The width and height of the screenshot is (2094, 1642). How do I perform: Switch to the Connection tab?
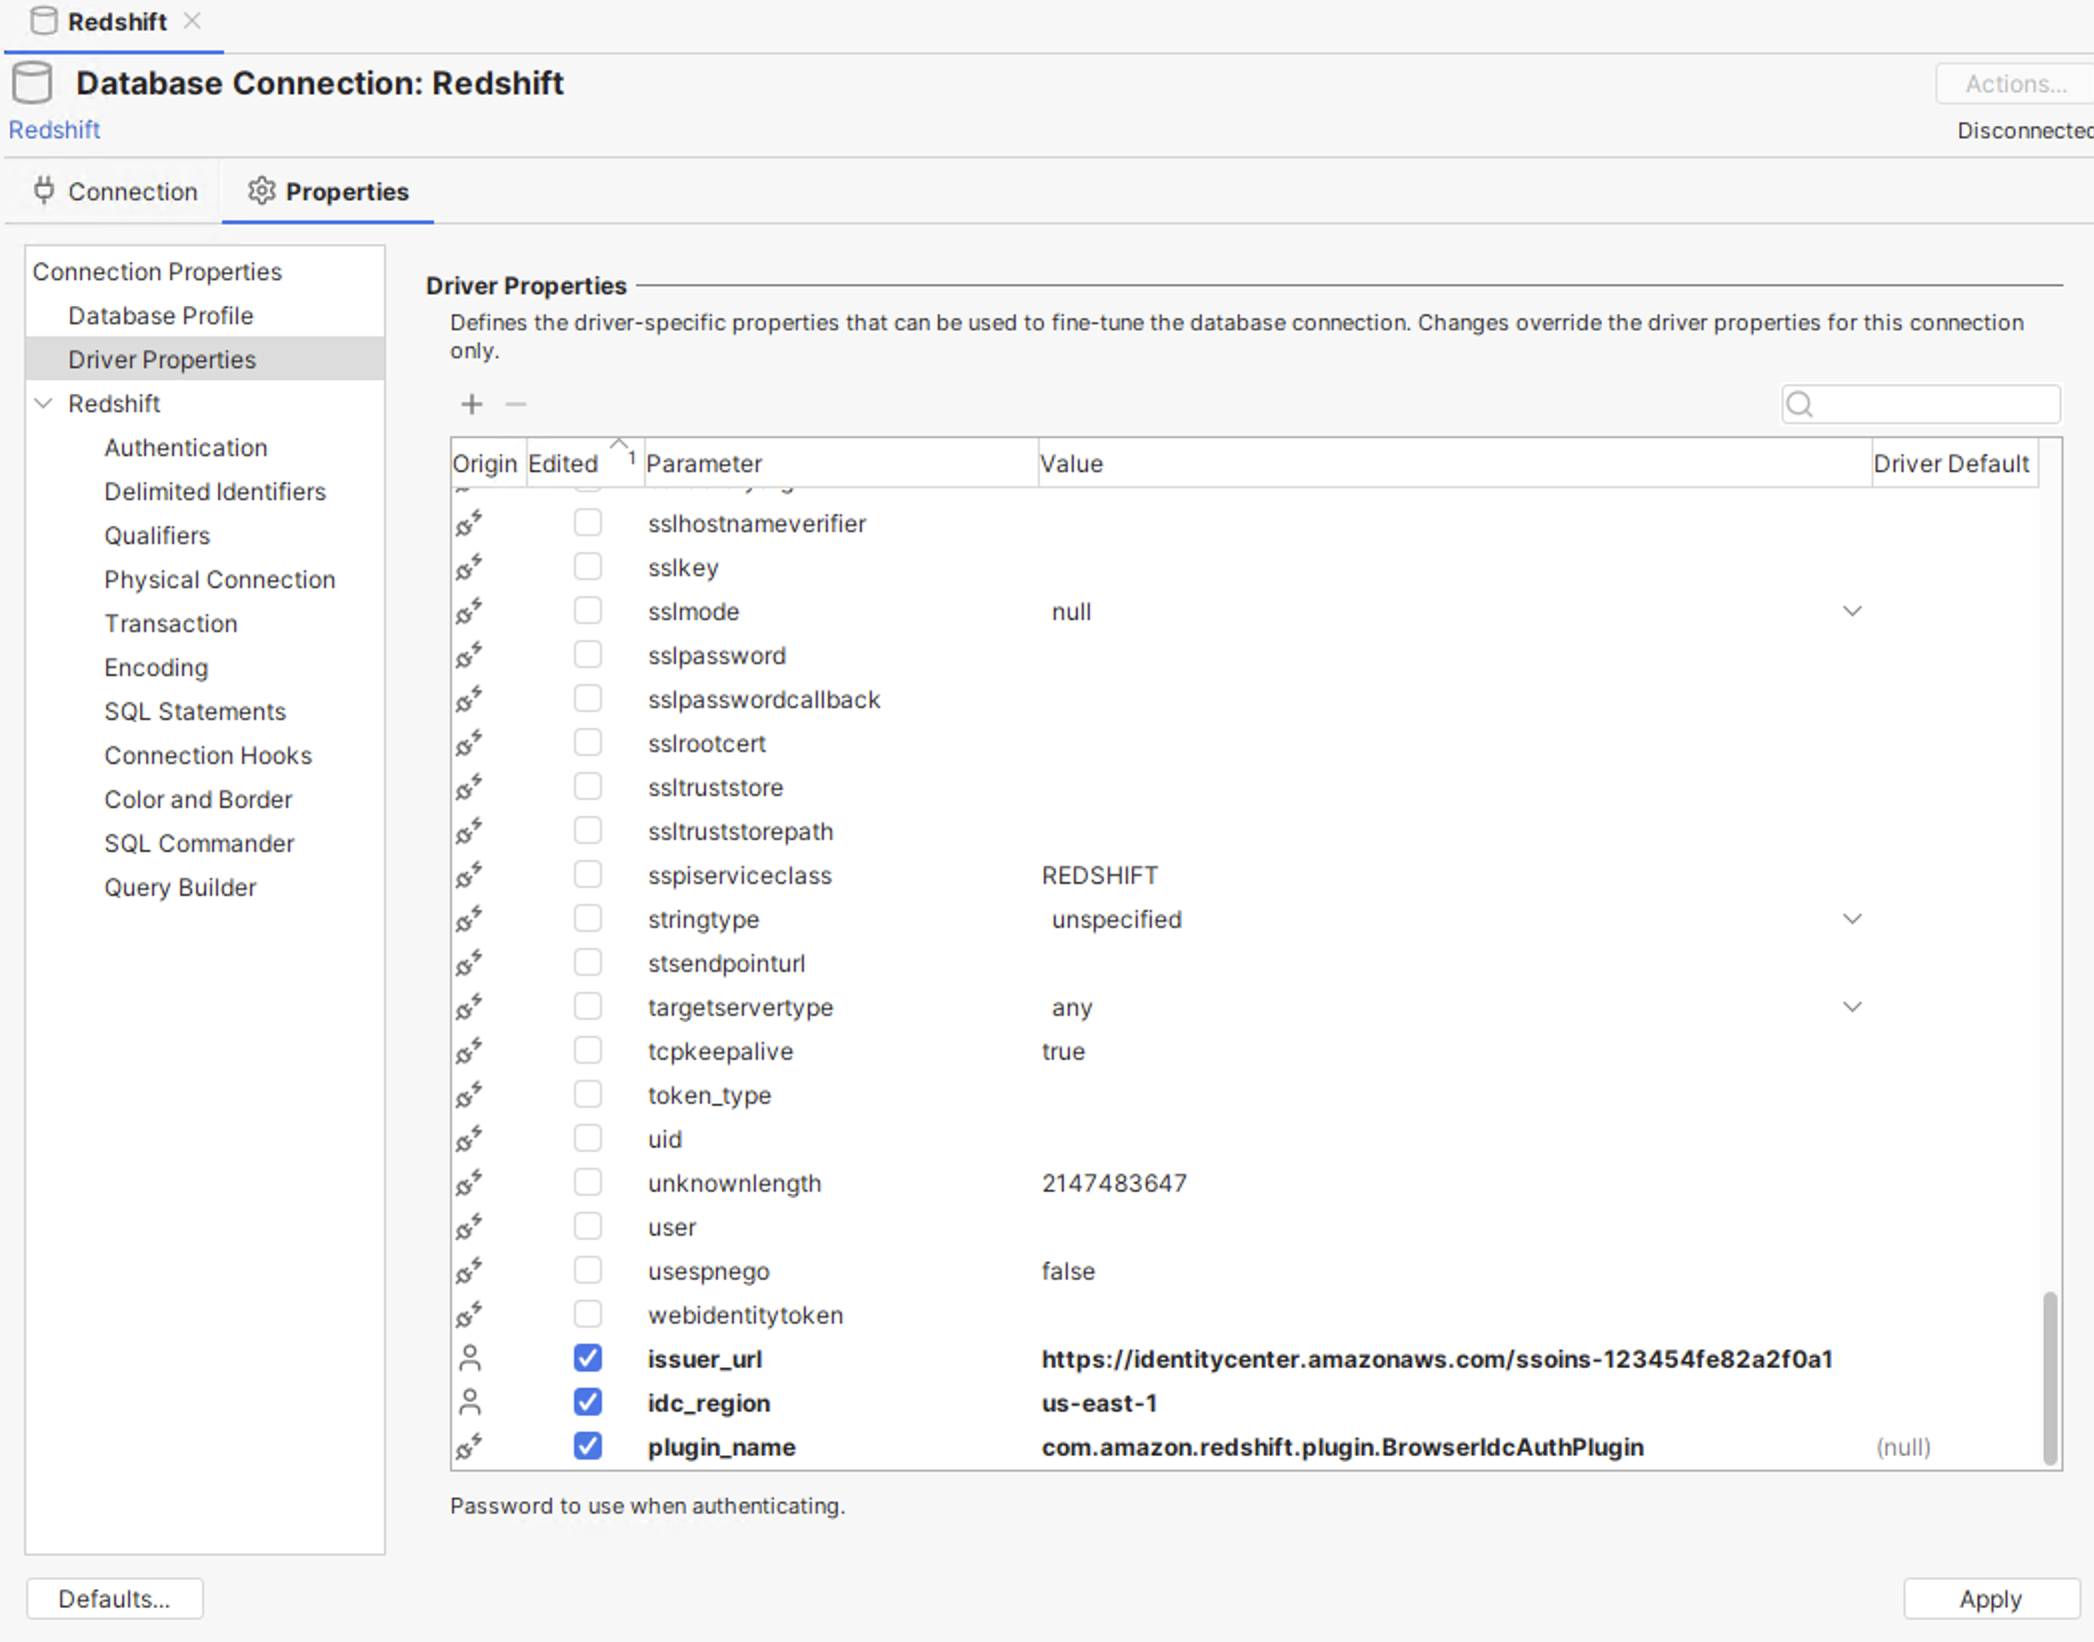click(115, 191)
